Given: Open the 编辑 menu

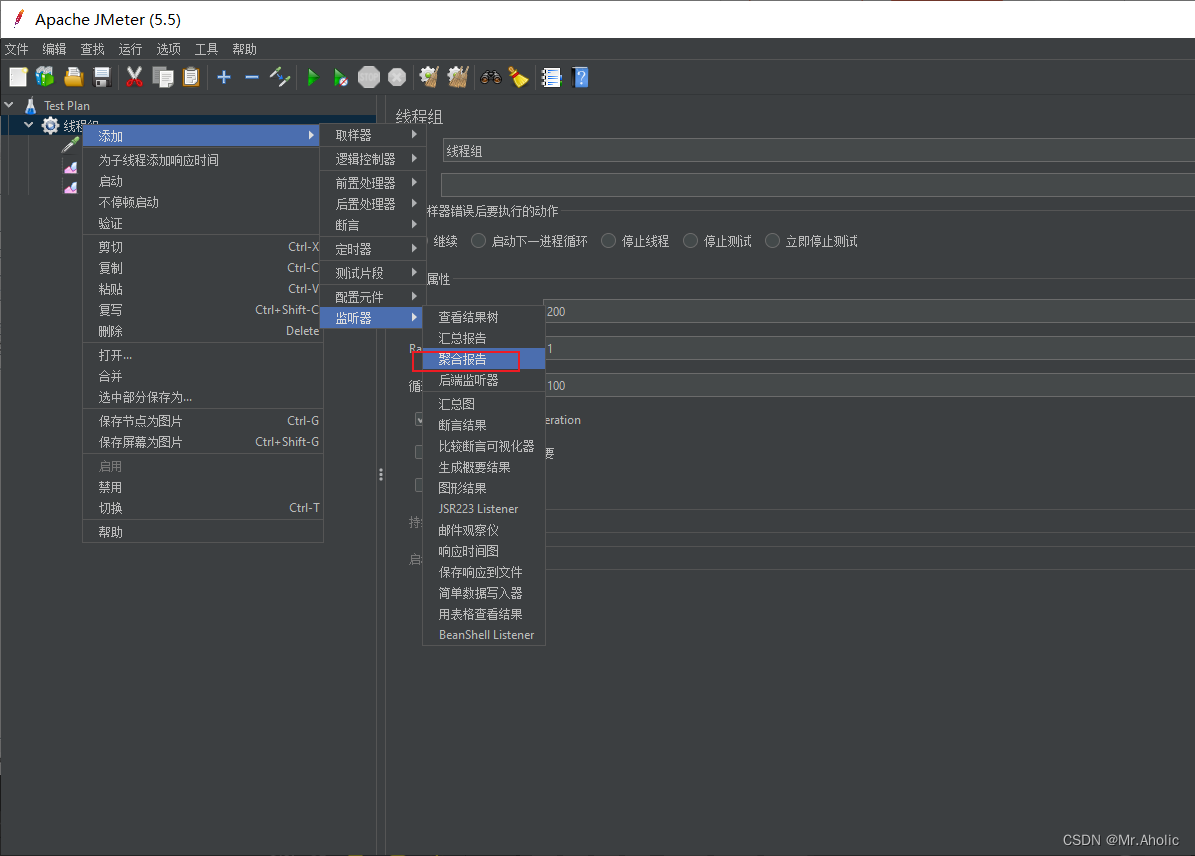Looking at the screenshot, I should [x=54, y=49].
